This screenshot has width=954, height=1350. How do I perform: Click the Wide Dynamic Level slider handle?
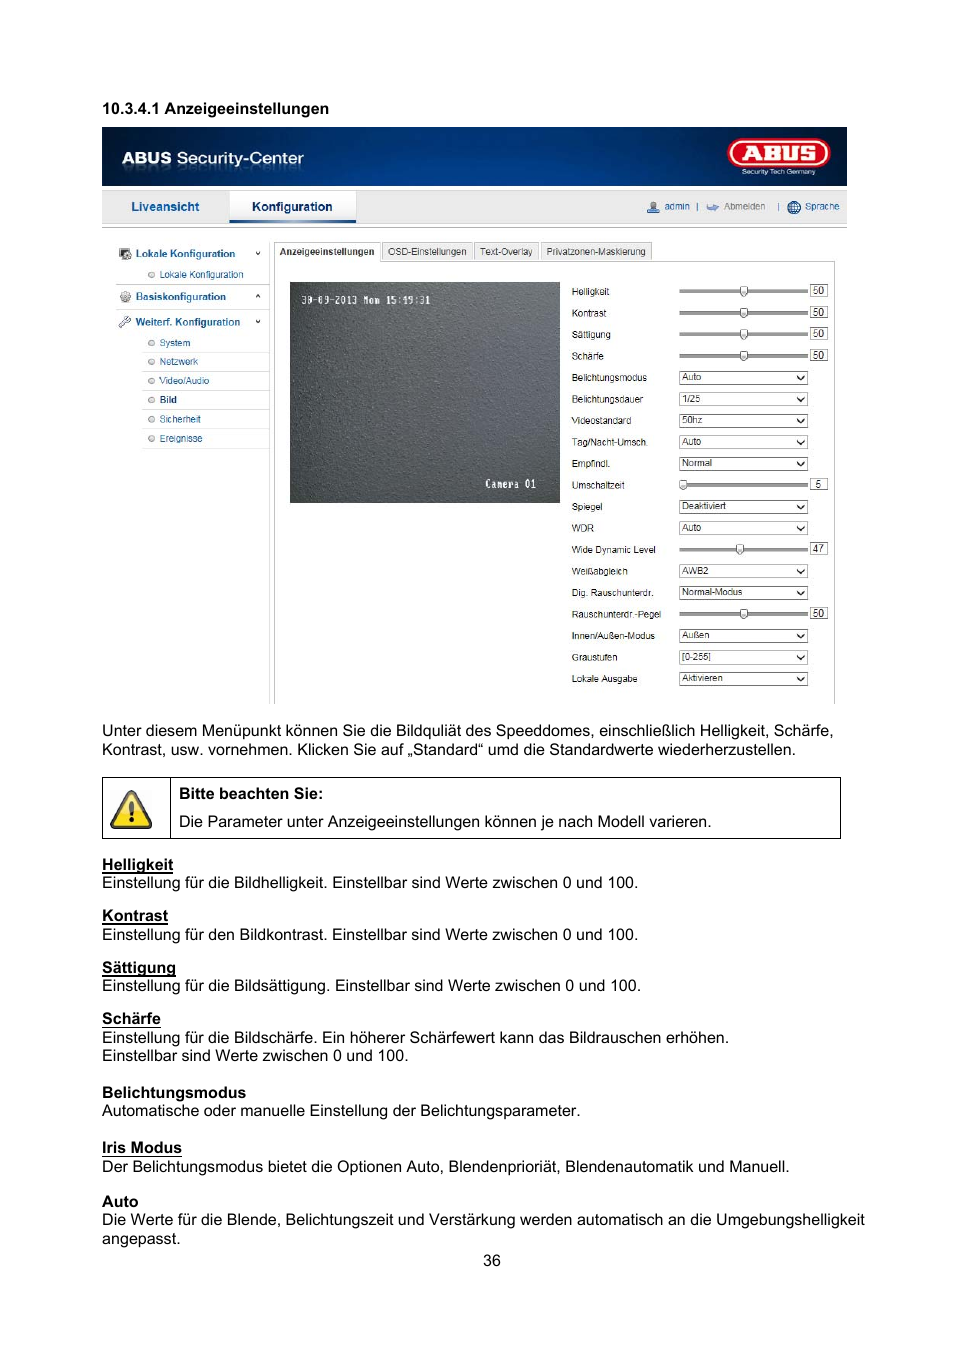click(740, 549)
